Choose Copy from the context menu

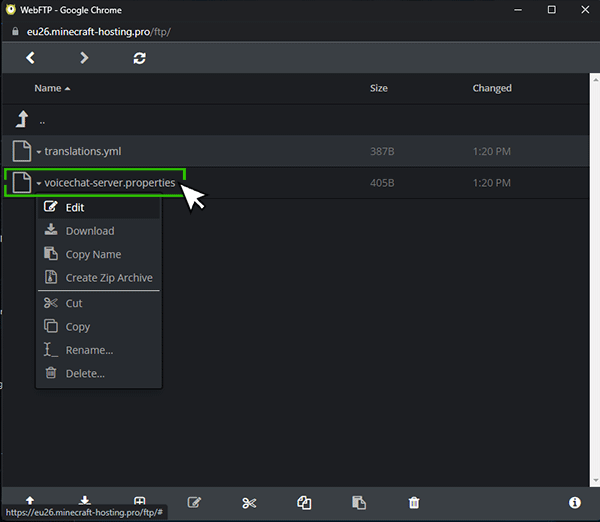click(99, 326)
